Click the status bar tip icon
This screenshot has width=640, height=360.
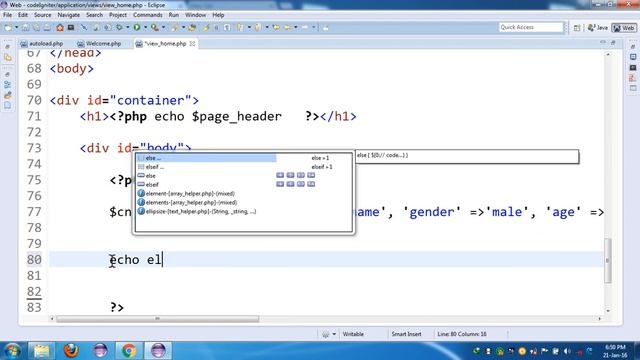coord(325,334)
